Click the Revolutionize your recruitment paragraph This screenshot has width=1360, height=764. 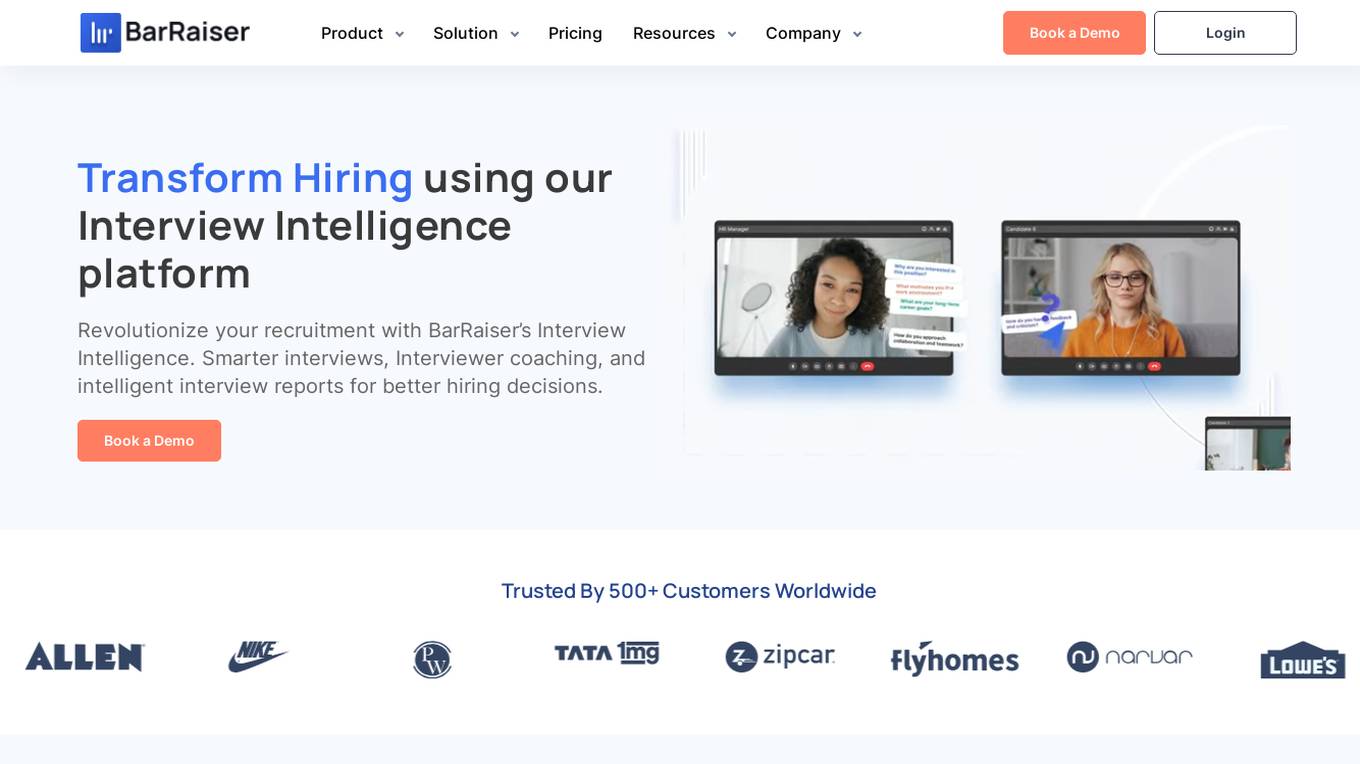361,358
